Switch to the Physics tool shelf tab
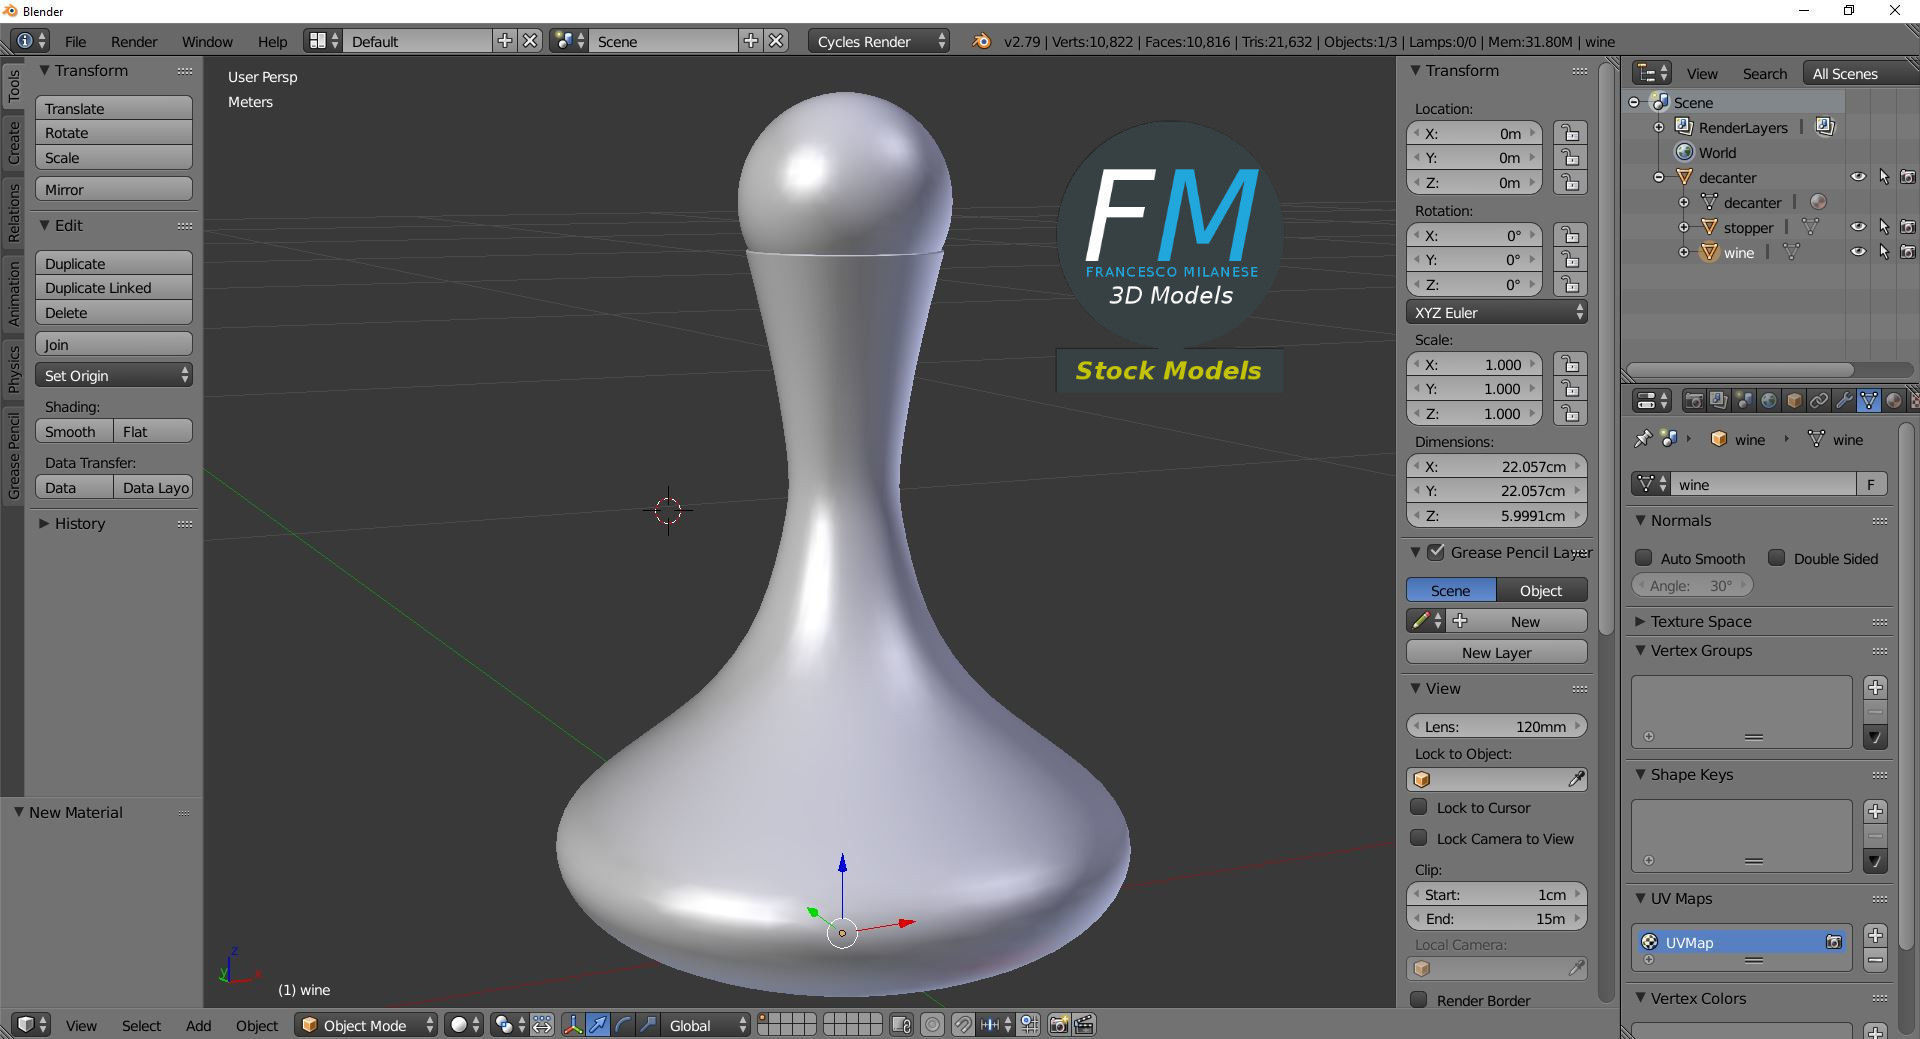Screen dimensions: 1920x1039 pyautogui.click(x=13, y=369)
